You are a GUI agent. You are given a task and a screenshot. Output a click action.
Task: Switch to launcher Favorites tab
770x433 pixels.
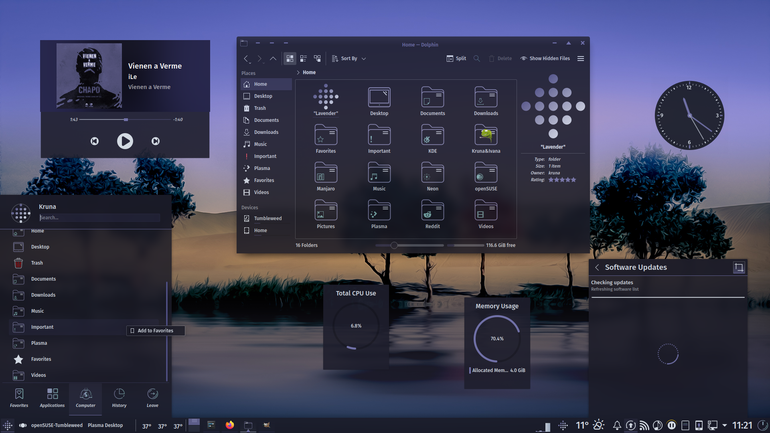tap(19, 398)
